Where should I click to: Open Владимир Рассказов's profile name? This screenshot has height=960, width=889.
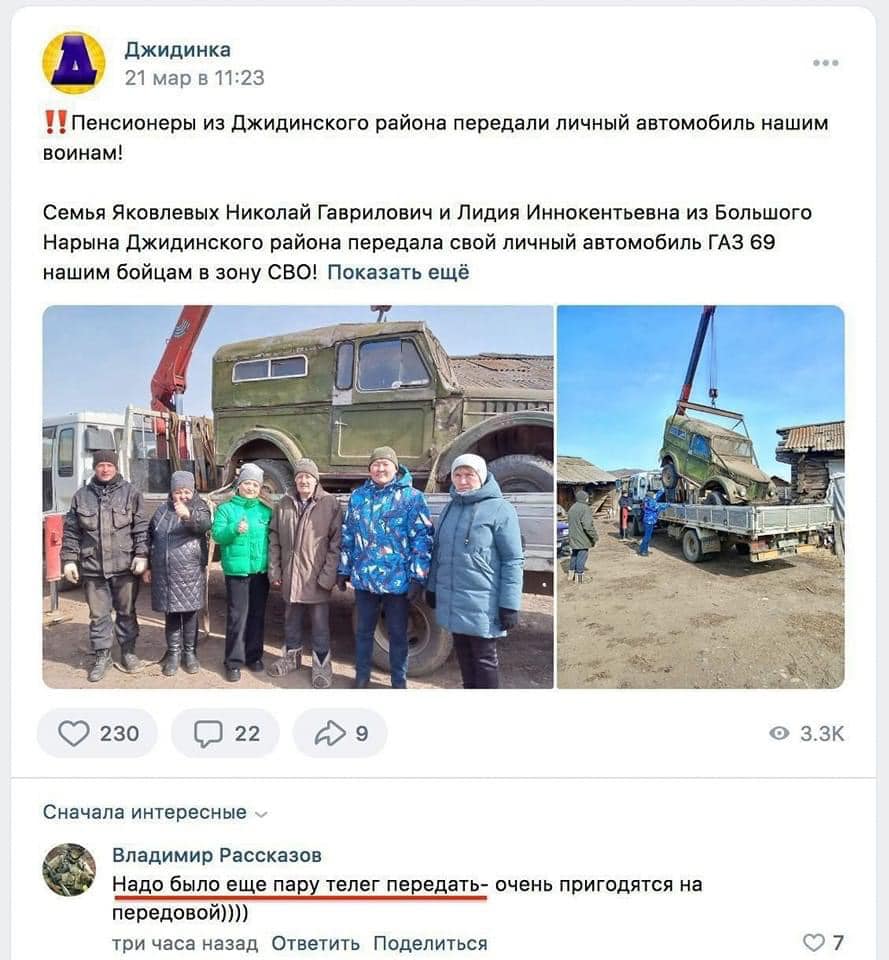217,855
